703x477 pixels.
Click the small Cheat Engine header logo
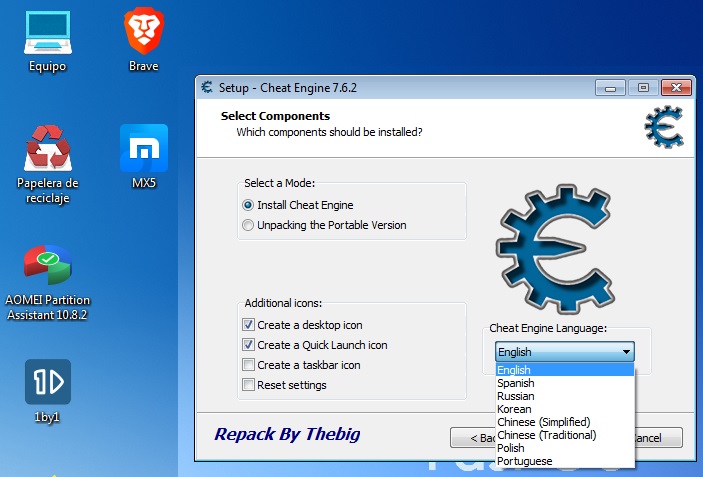(x=664, y=127)
